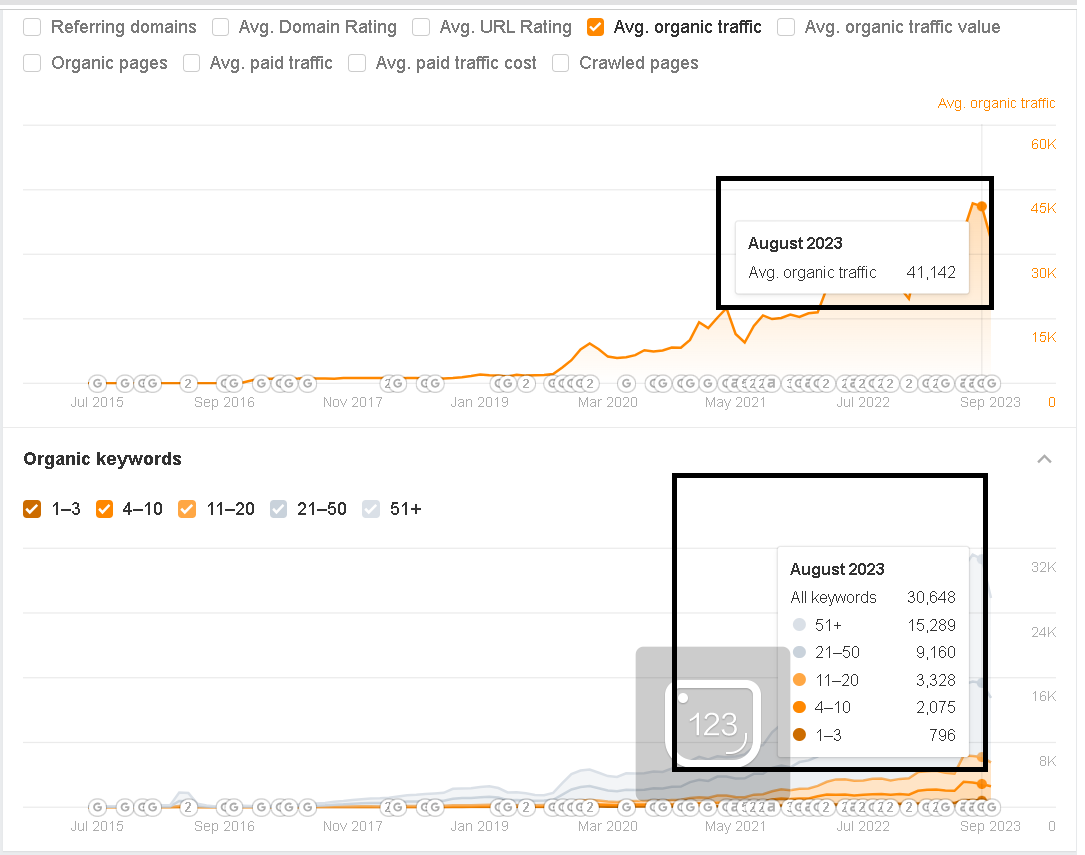Click the first G update marker on traffic chart
The width and height of the screenshot is (1085, 855).
click(97, 383)
